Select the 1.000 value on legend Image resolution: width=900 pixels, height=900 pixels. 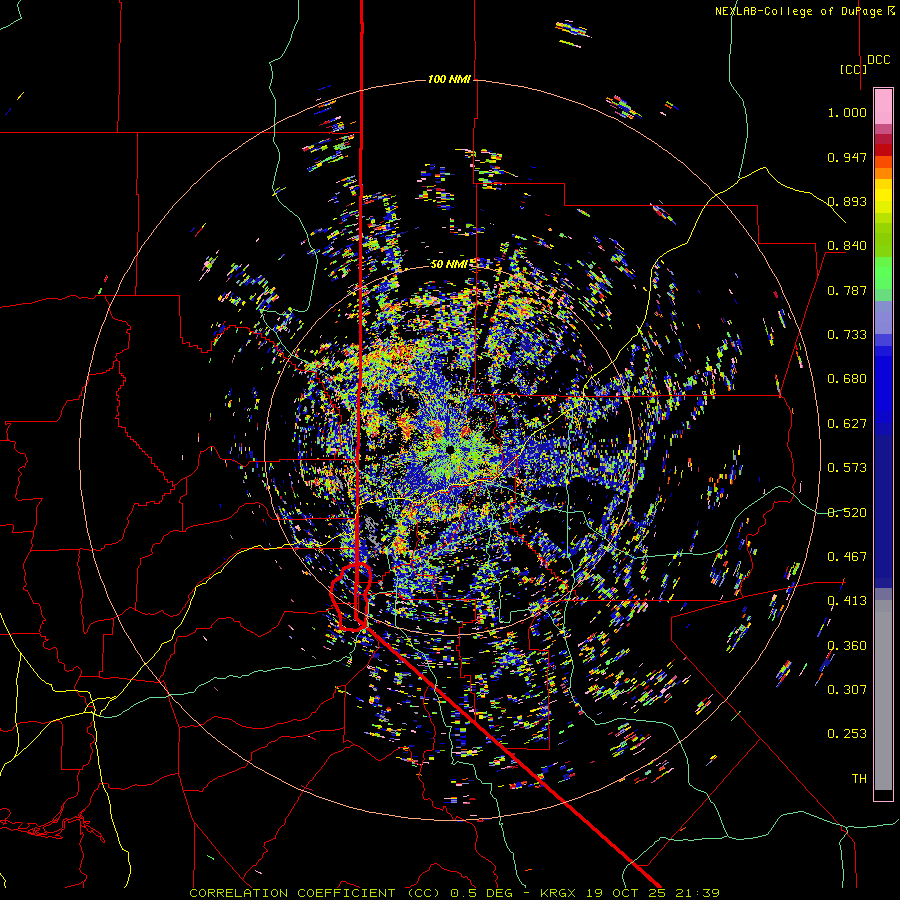(847, 112)
